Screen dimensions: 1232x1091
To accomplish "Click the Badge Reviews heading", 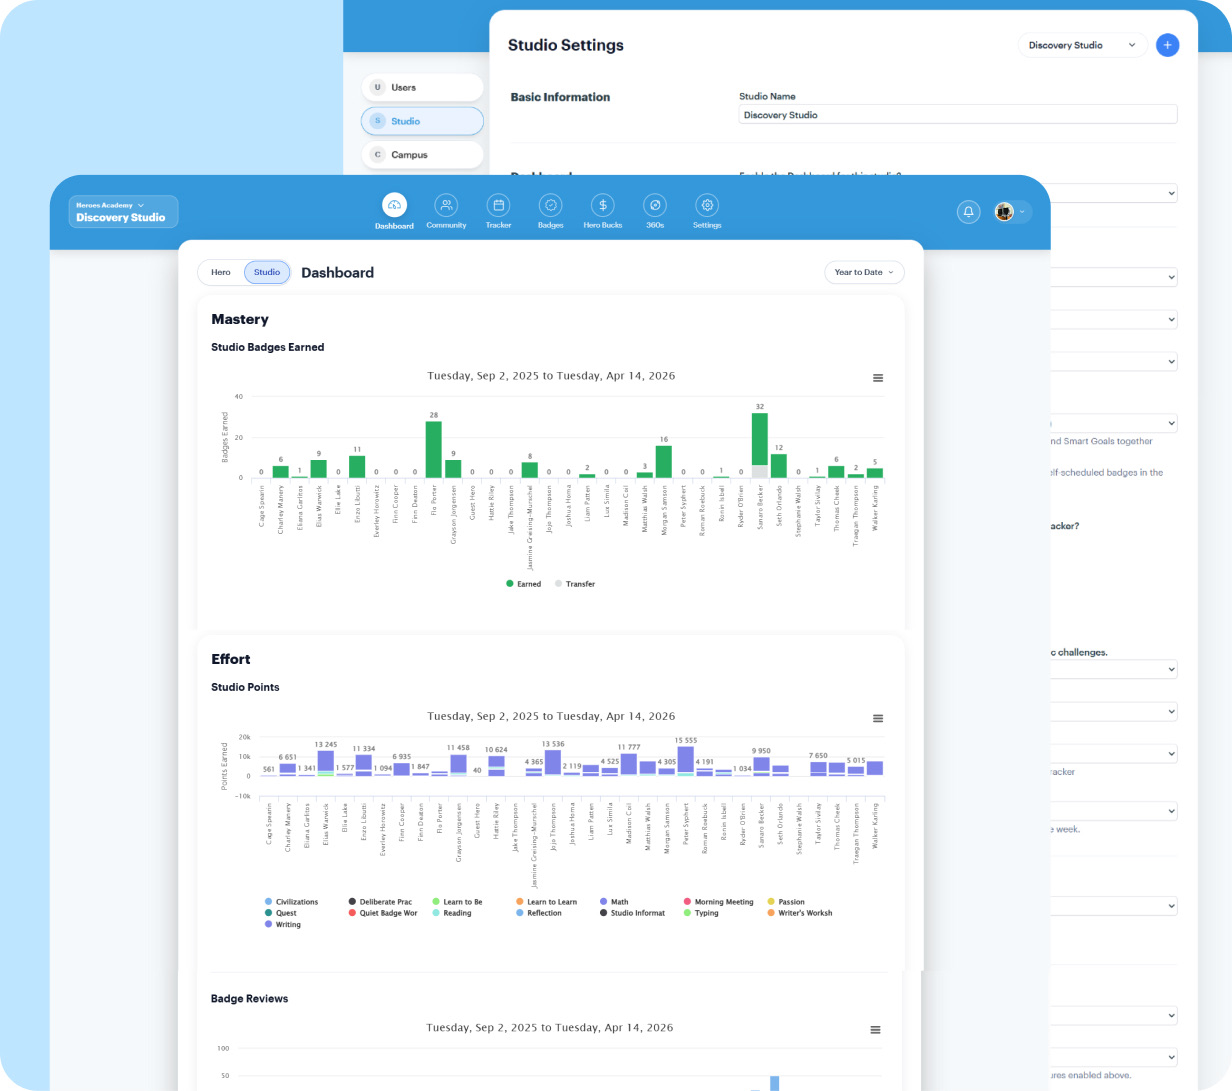I will pos(250,999).
